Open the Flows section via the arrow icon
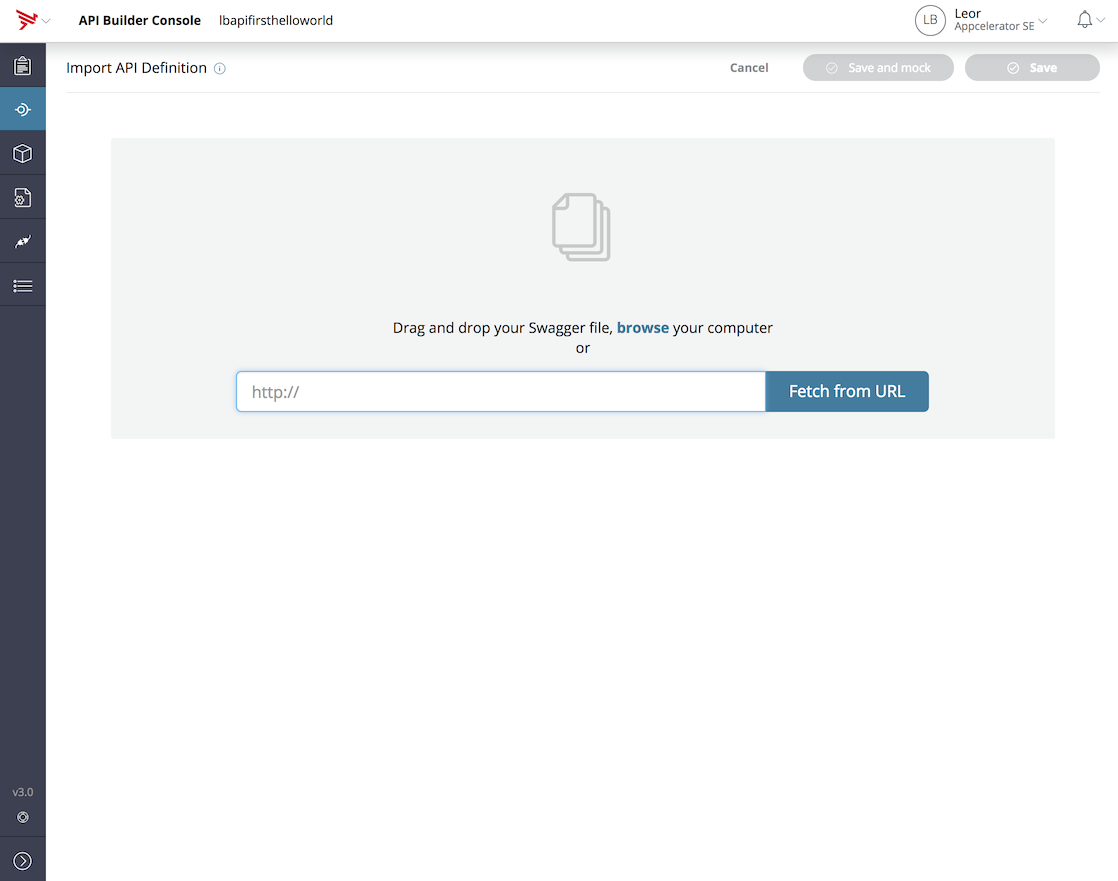Viewport: 1118px width, 881px height. click(x=22, y=240)
